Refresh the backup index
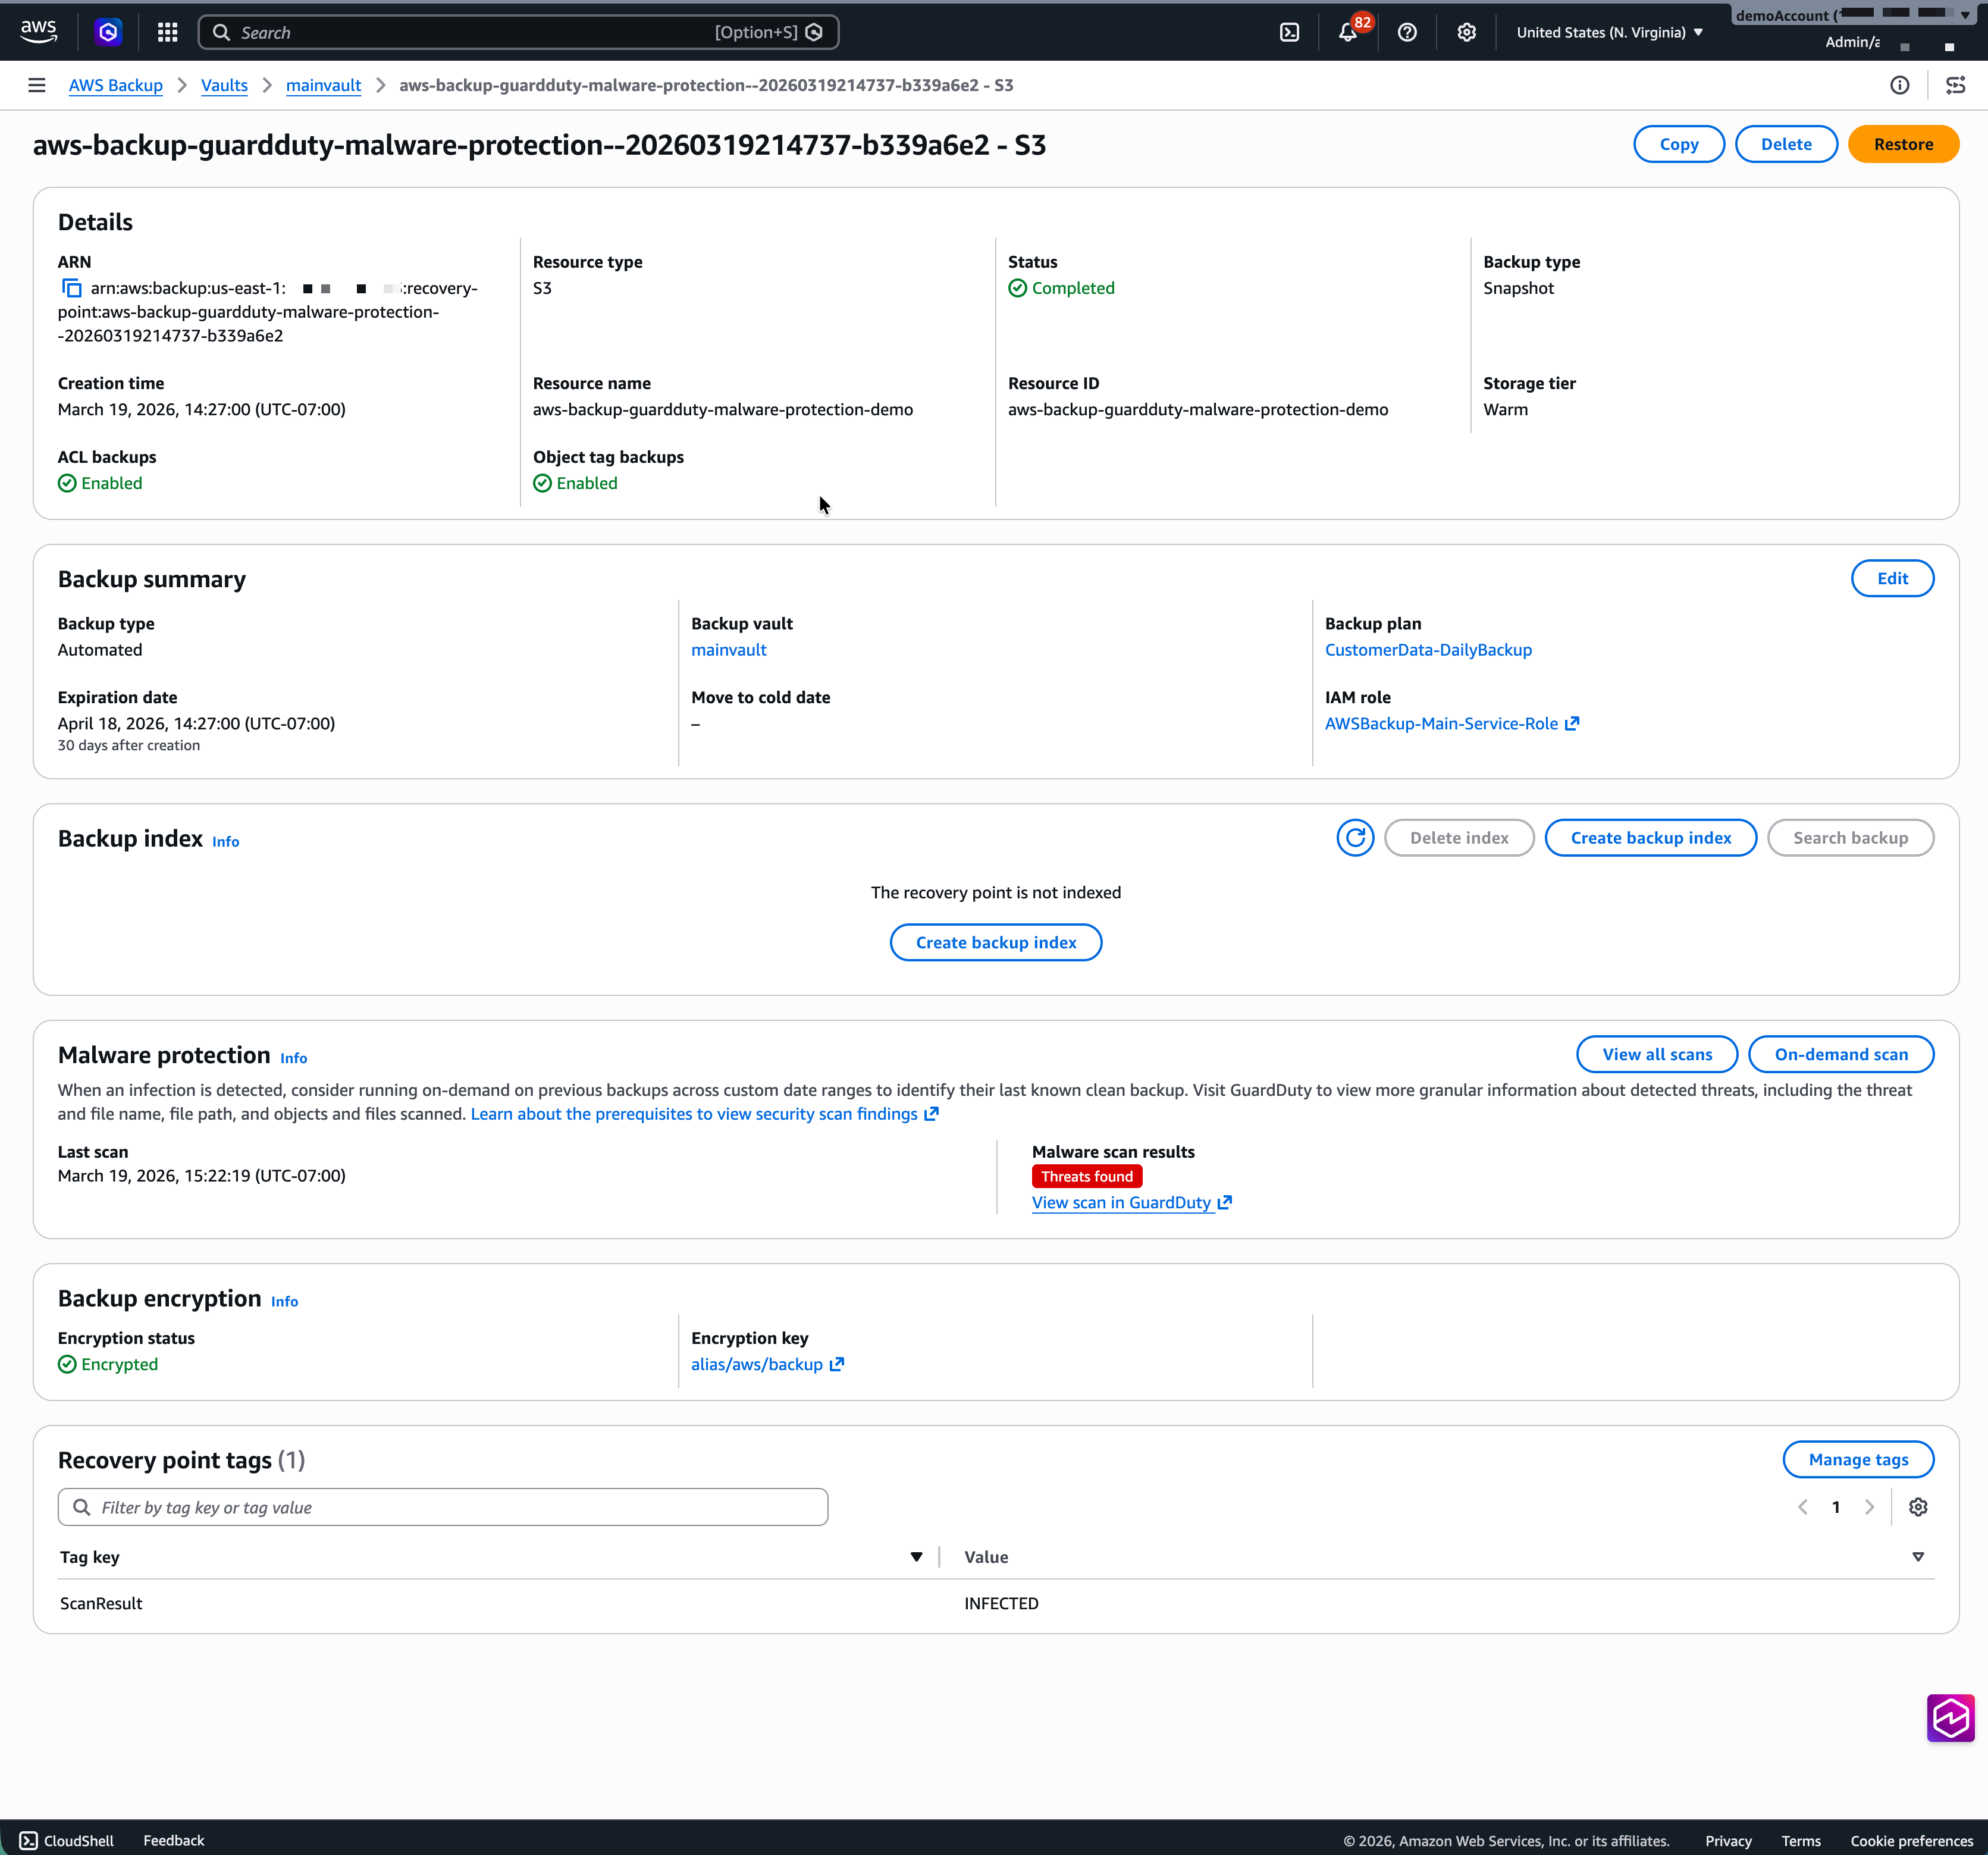 coord(1355,838)
